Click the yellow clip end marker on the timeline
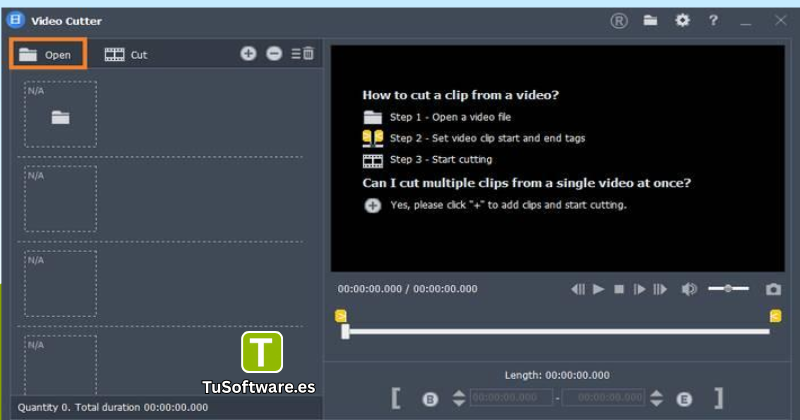800x420 pixels. click(775, 316)
